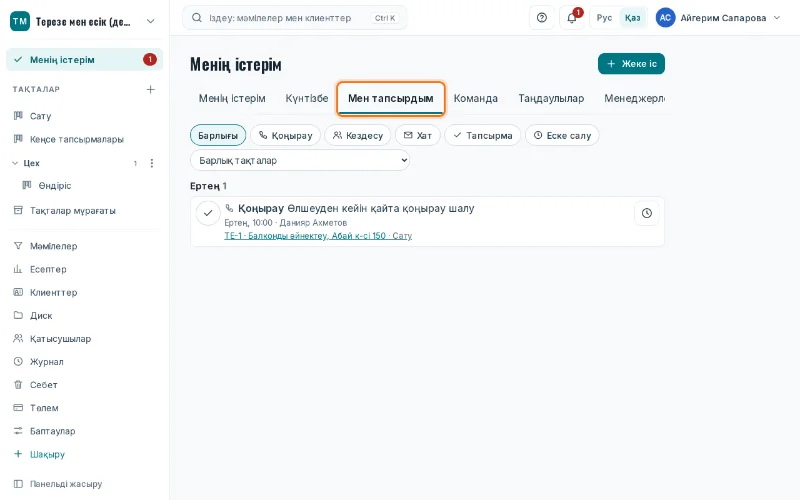Click the AC user avatar

click(x=665, y=18)
